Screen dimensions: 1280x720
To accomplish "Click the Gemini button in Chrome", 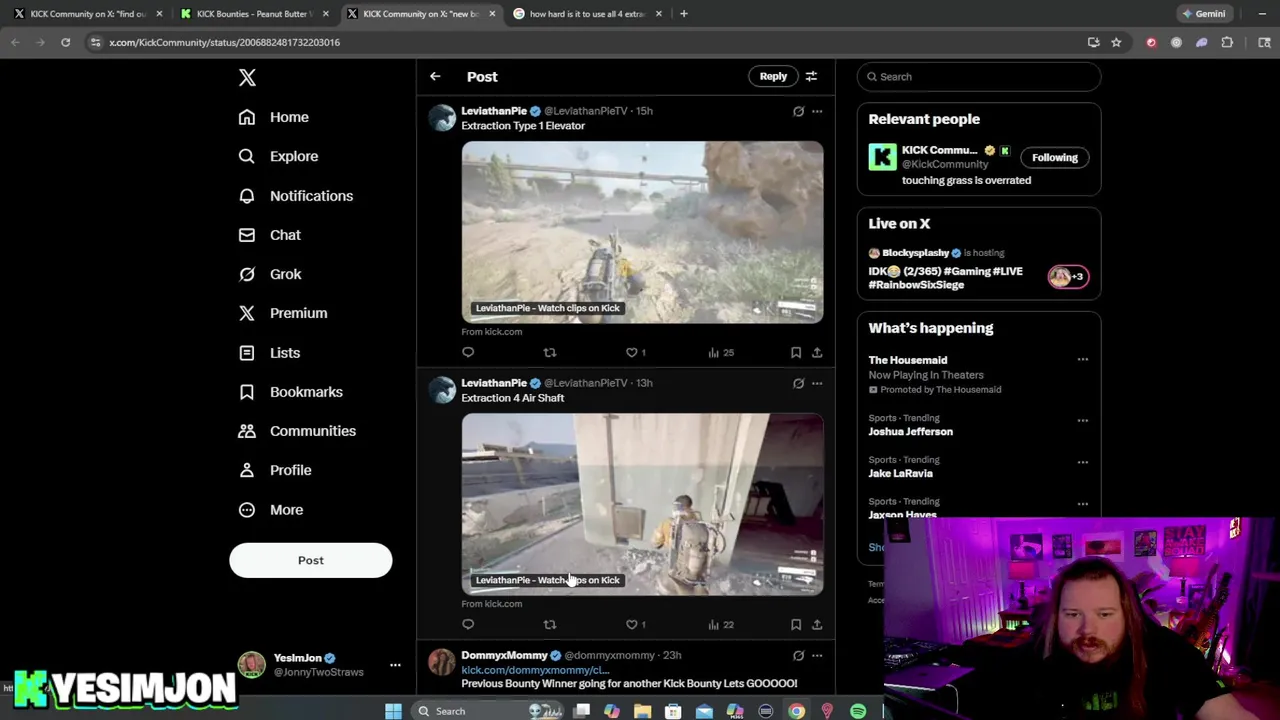I will (x=1203, y=14).
